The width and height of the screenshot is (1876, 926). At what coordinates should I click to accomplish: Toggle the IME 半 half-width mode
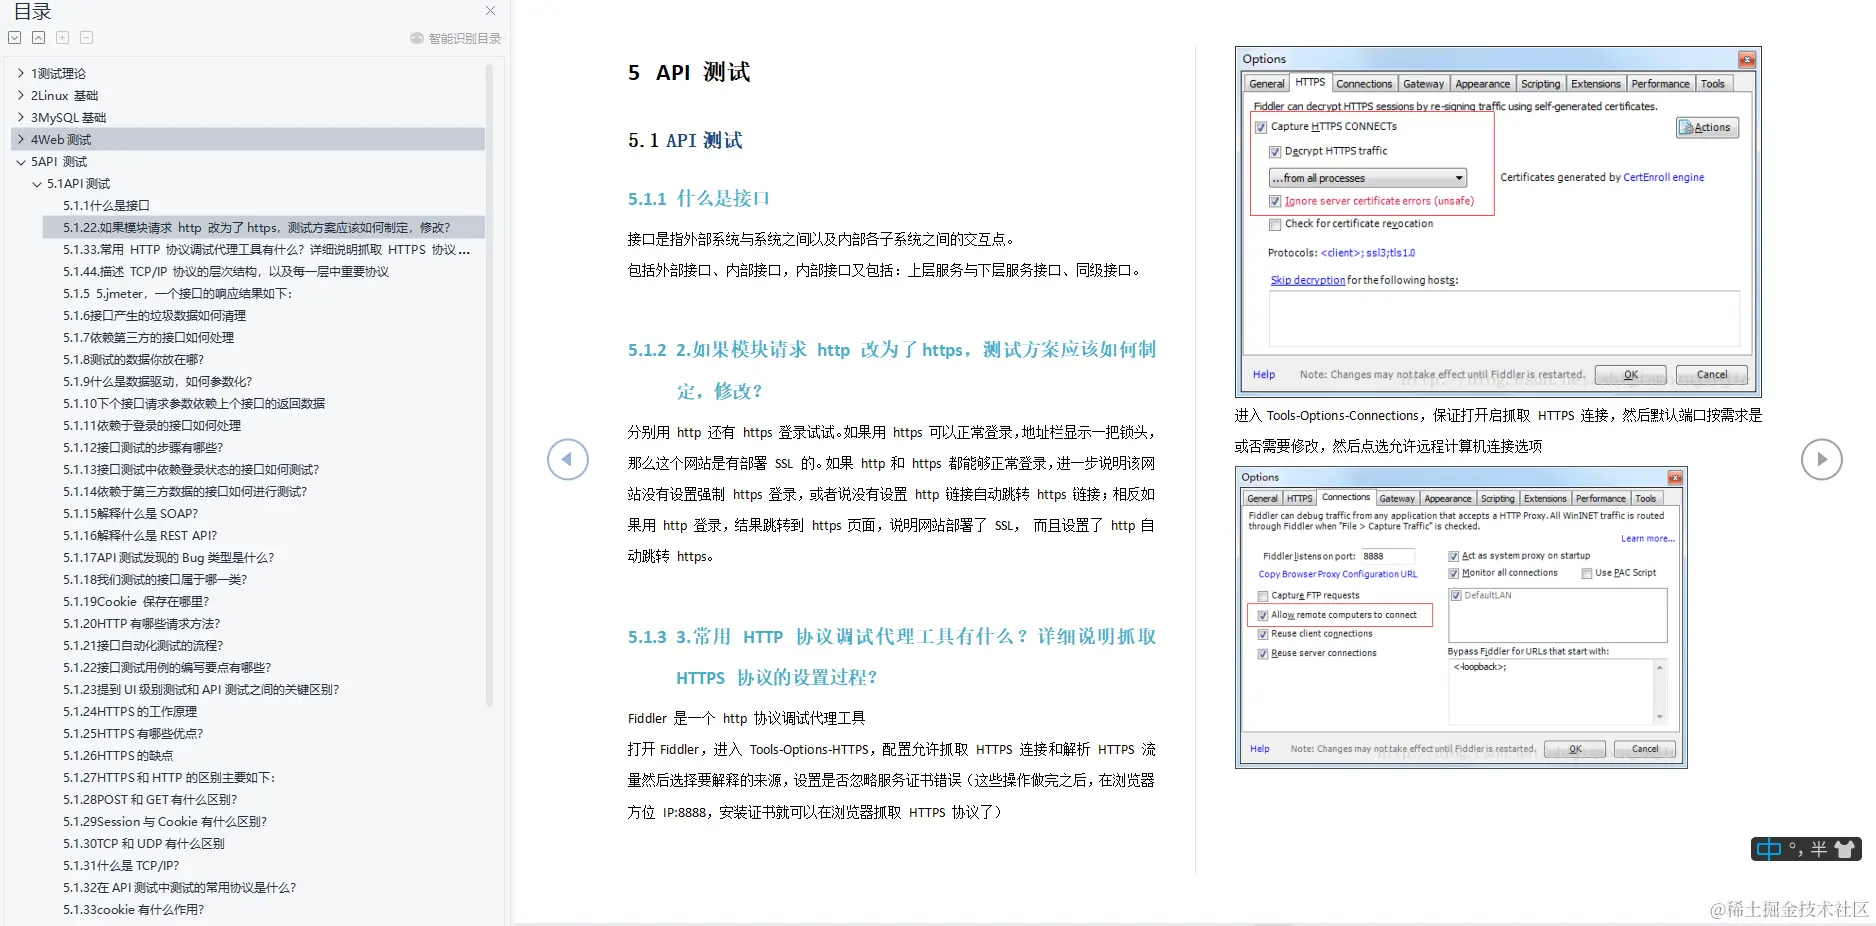click(1819, 849)
